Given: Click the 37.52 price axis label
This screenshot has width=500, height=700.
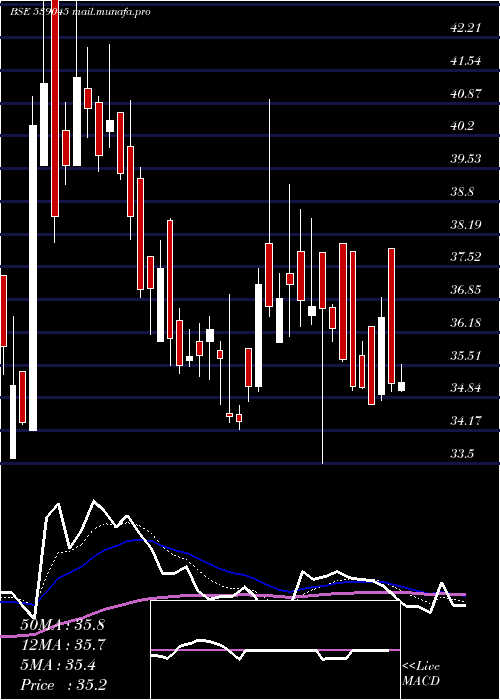Looking at the screenshot, I should (x=466, y=257).
